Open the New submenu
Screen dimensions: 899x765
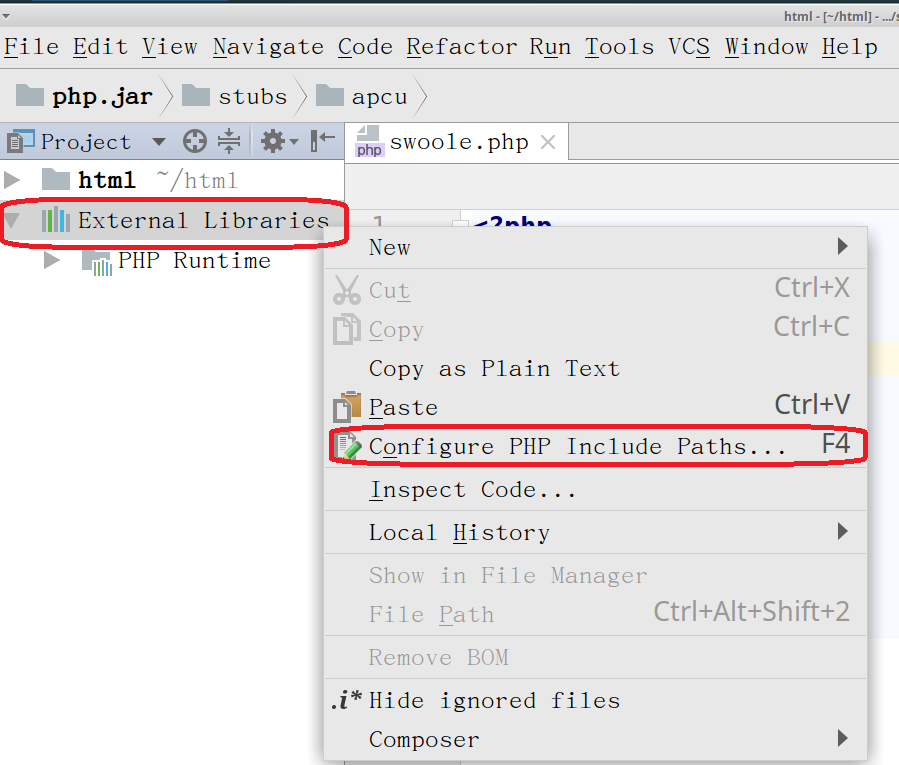(388, 247)
